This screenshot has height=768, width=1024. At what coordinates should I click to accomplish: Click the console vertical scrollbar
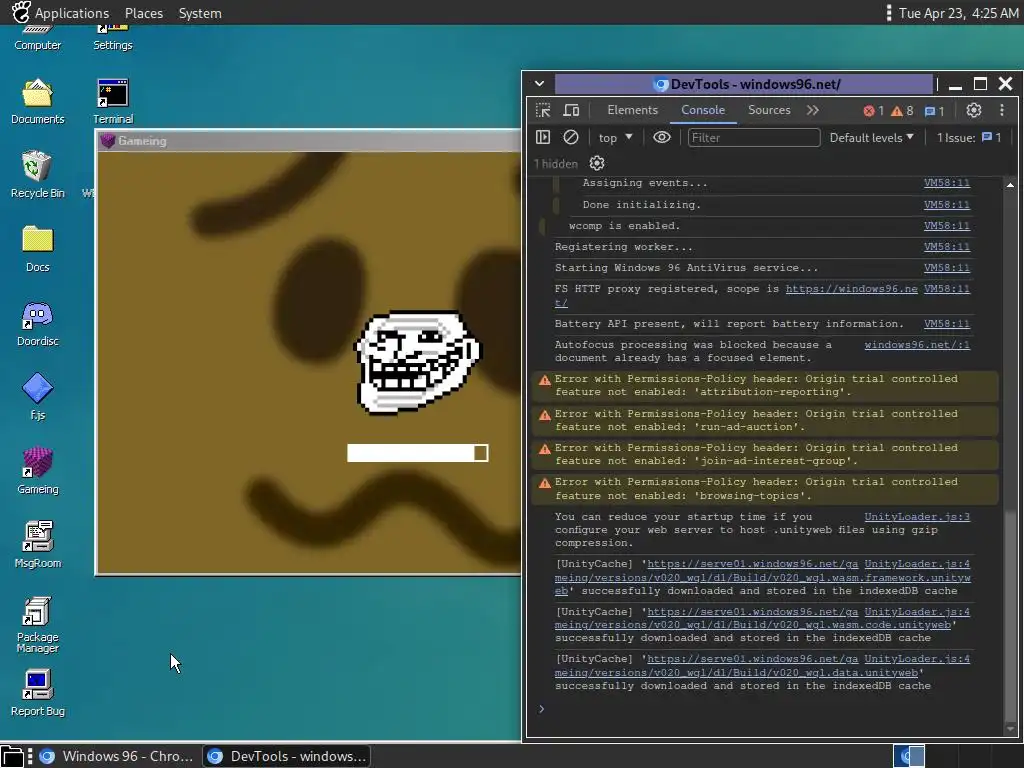click(1010, 457)
